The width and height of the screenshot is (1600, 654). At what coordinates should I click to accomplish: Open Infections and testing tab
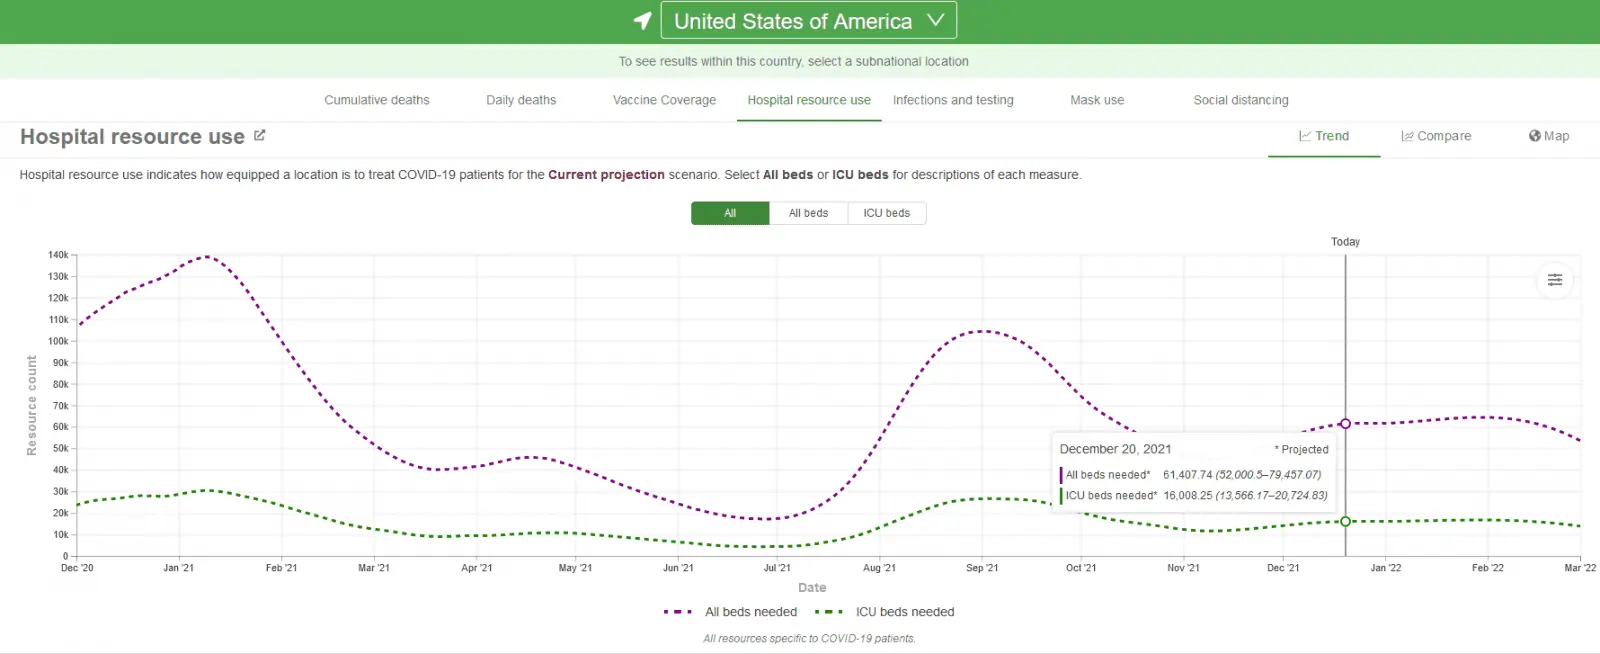953,100
